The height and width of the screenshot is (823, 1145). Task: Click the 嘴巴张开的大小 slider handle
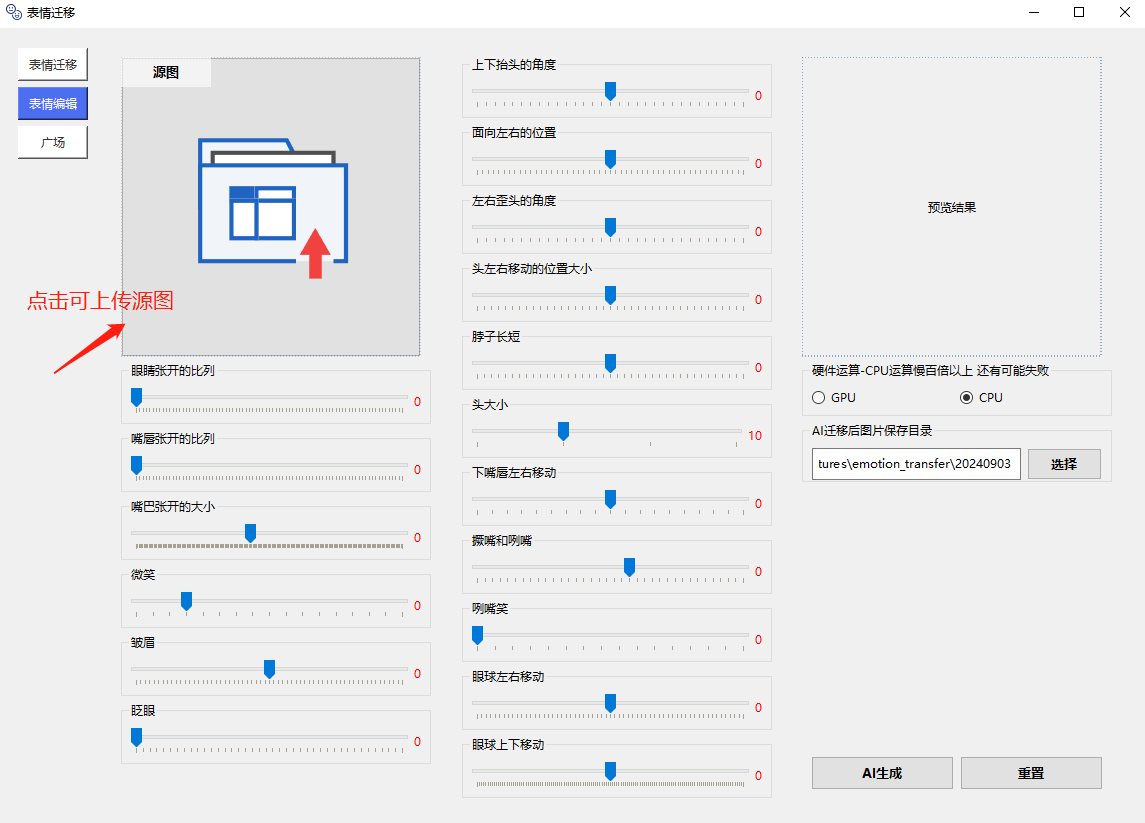(x=250, y=533)
